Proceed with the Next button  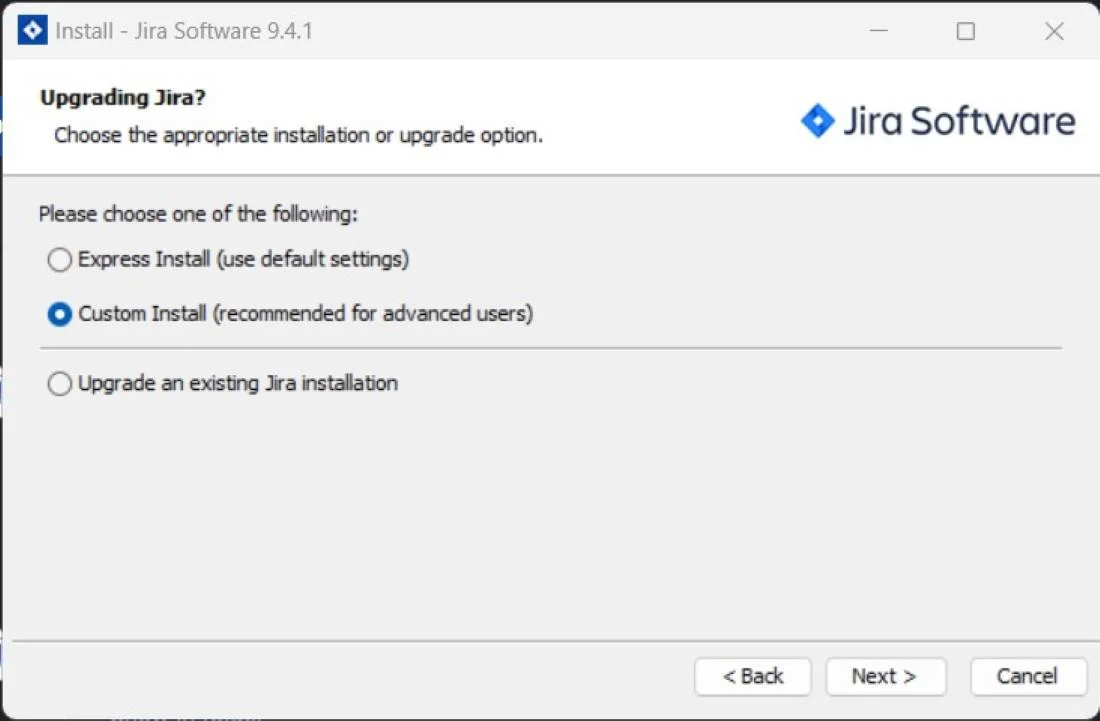(885, 676)
